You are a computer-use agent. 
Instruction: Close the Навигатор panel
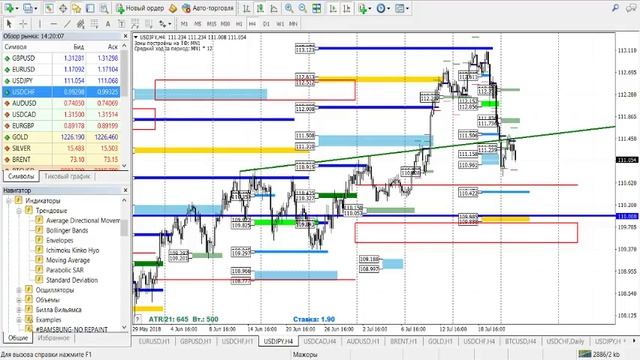pyautogui.click(x=125, y=191)
